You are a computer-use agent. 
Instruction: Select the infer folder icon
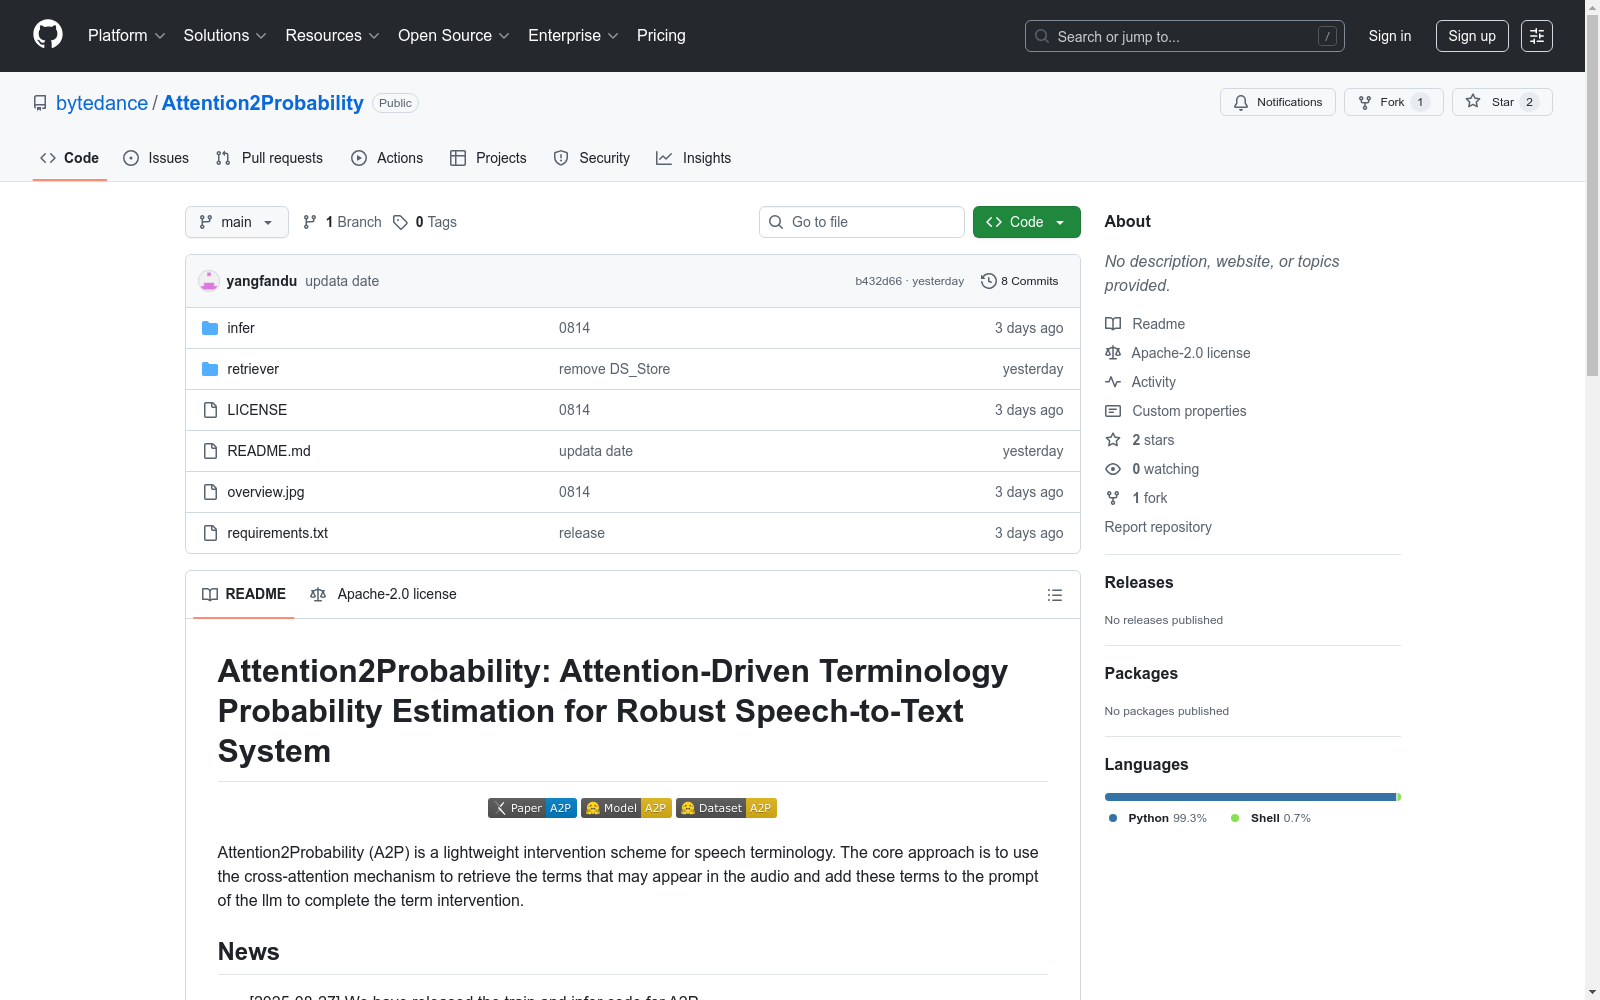pyautogui.click(x=210, y=328)
